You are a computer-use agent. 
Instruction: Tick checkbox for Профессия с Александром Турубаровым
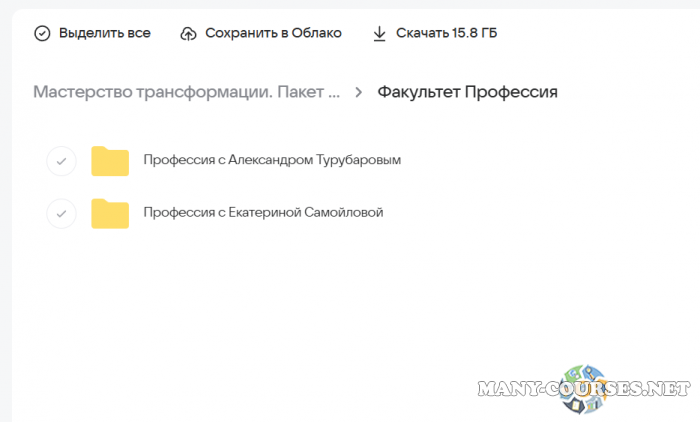click(x=62, y=161)
